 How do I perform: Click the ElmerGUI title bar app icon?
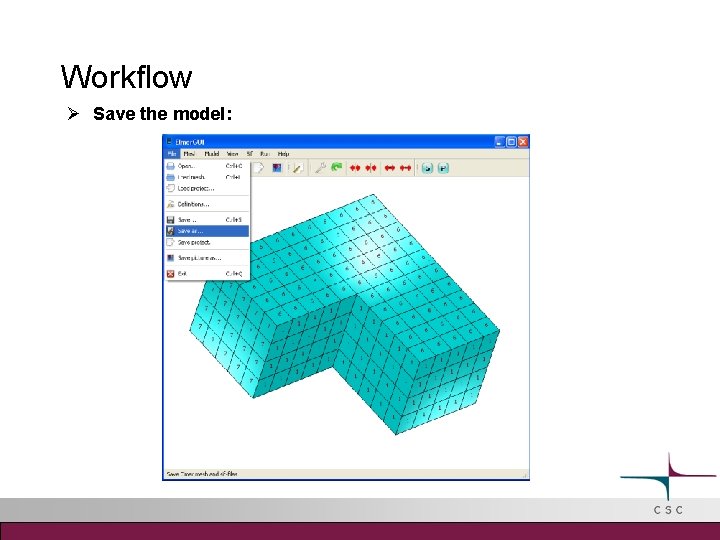click(x=169, y=142)
